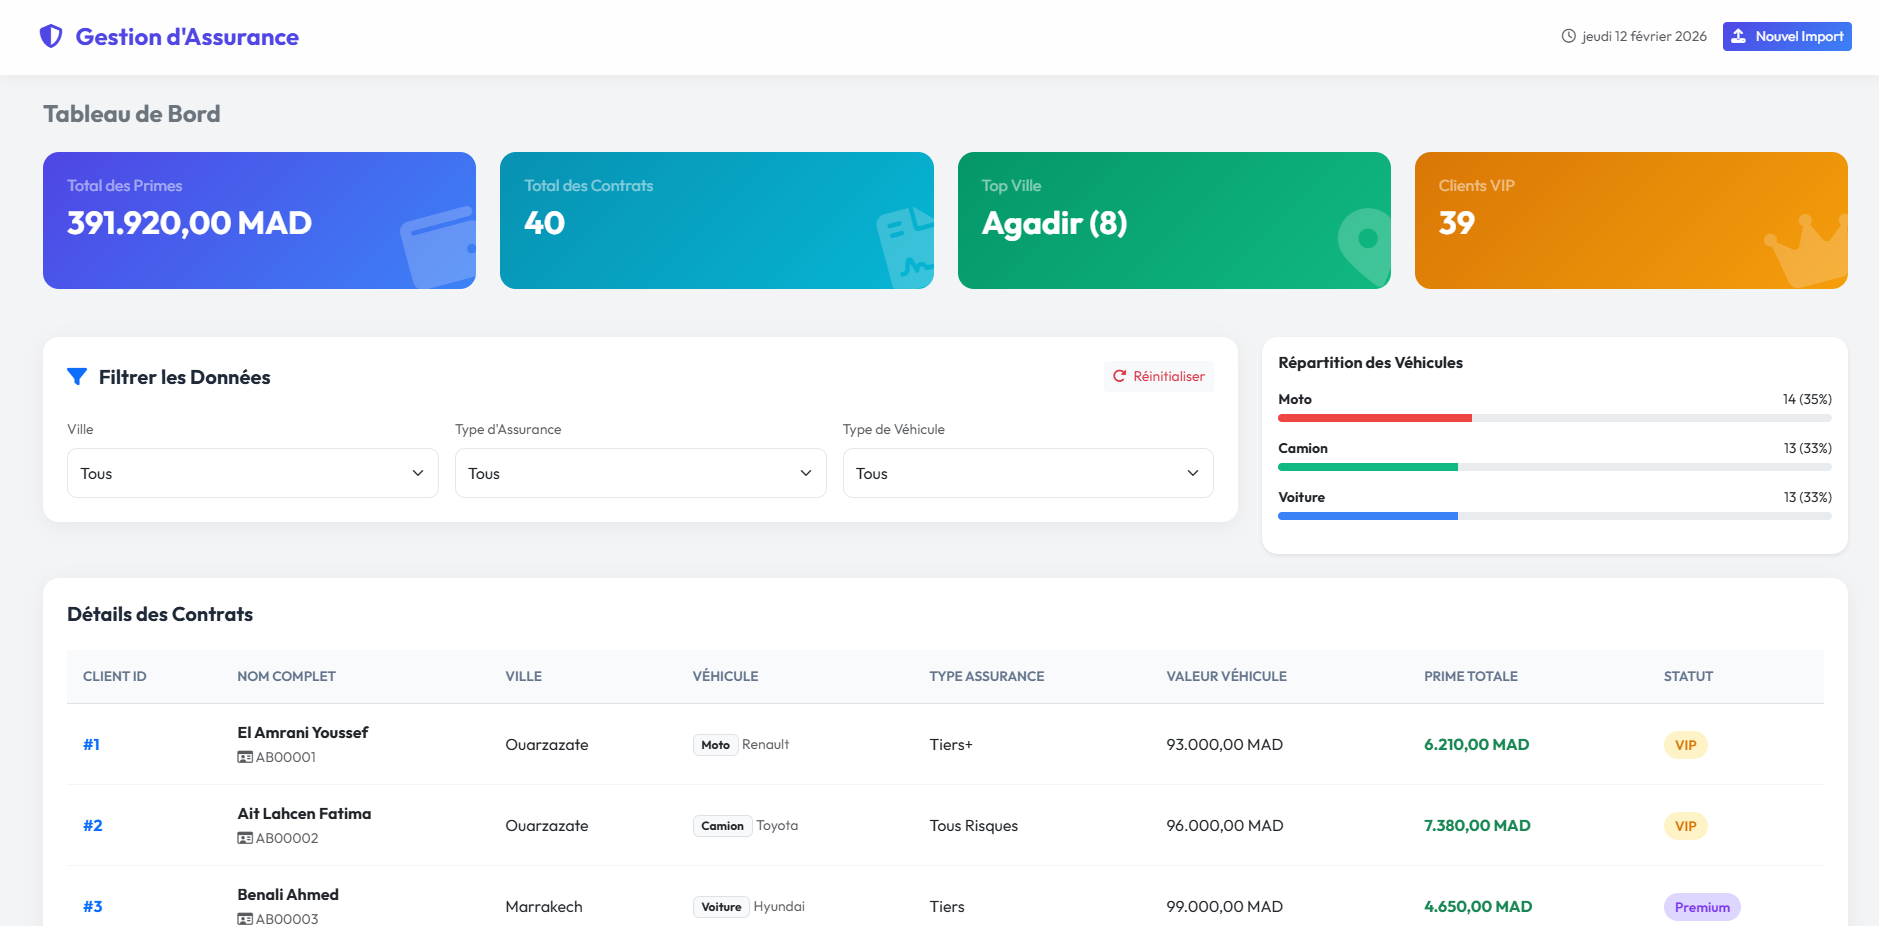The height and width of the screenshot is (926, 1879).
Task: Click the crown icon on Clients VIP card
Action: 1806,250
